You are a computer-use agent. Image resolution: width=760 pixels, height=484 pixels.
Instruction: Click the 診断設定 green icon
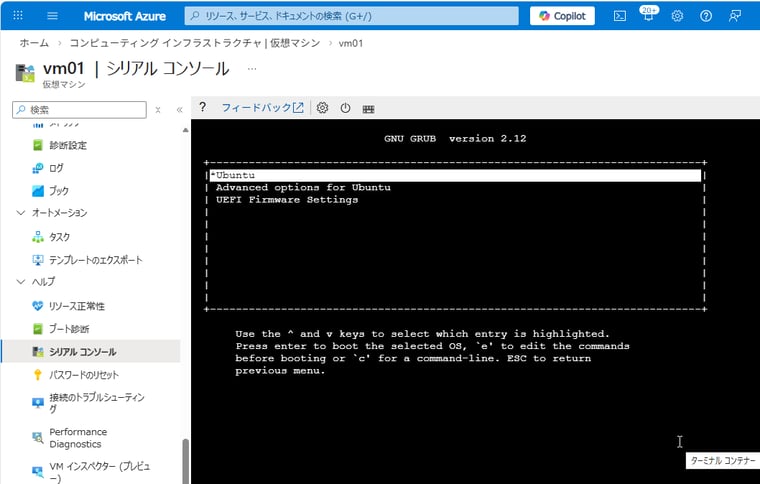(38, 145)
